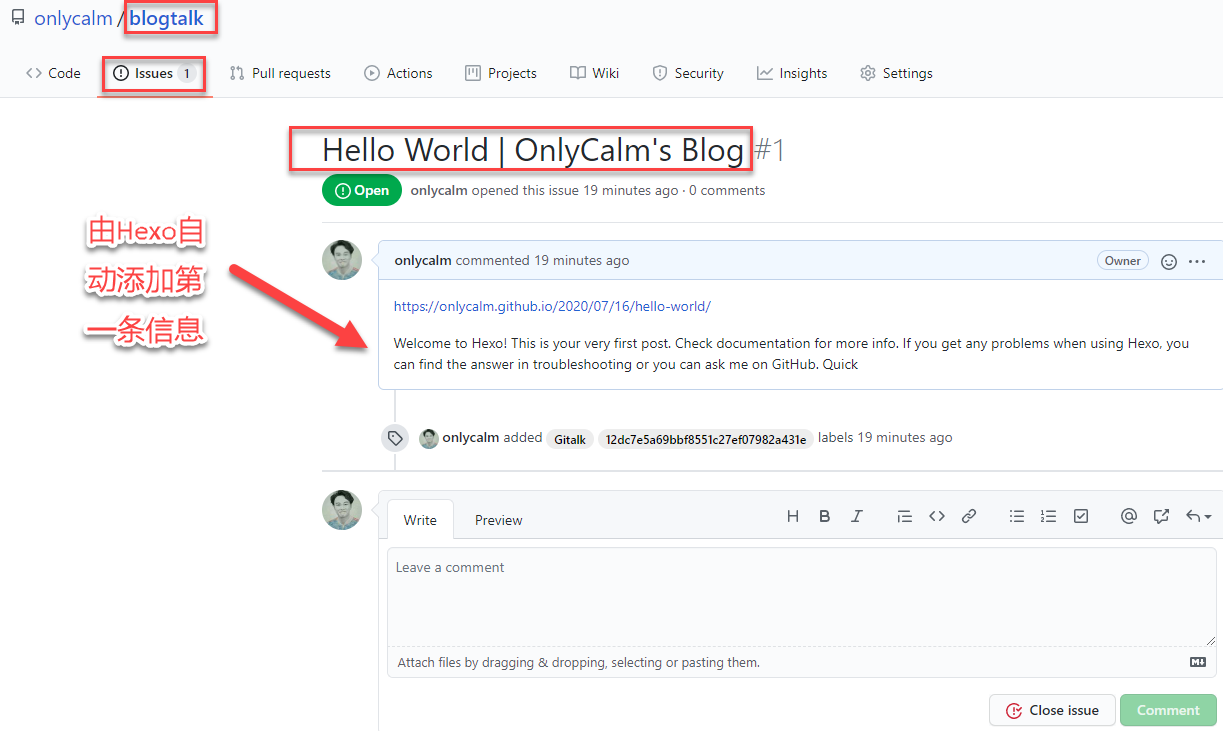Add a numbered list via the toolbar icon
The image size is (1223, 731).
point(1049,516)
